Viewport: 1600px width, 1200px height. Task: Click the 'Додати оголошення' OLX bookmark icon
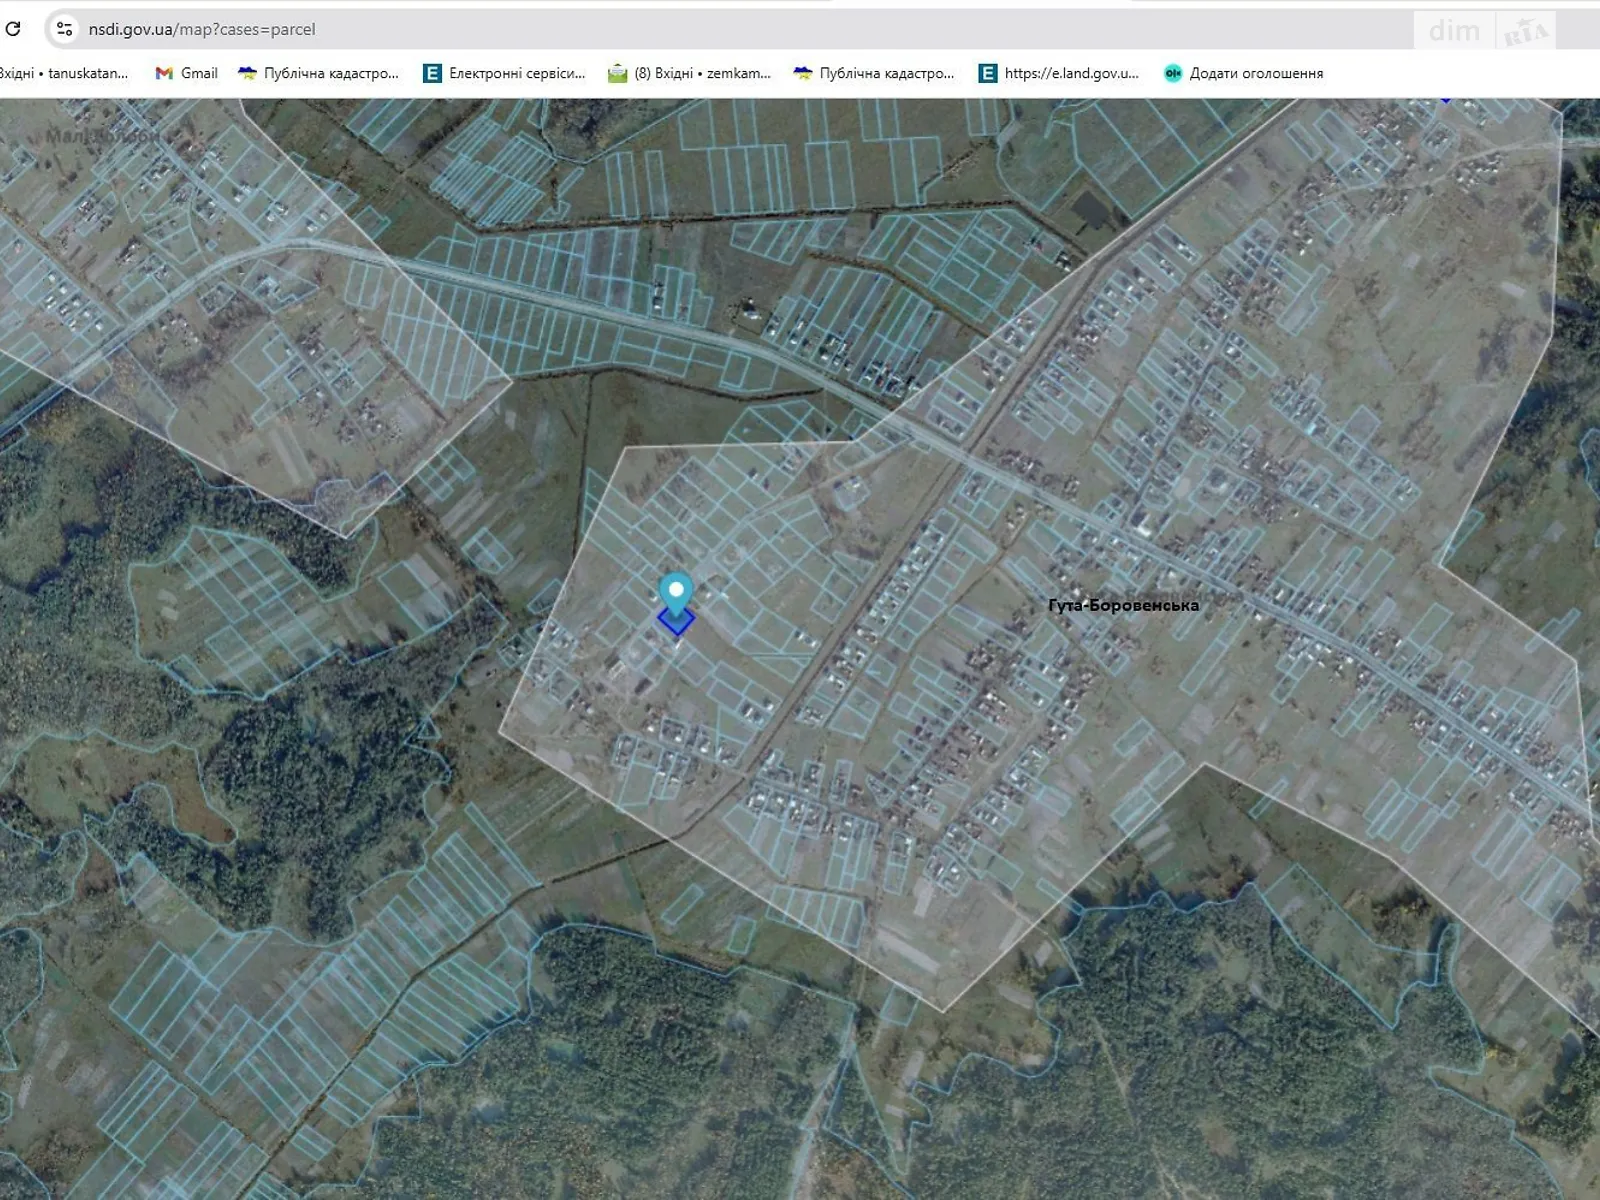(1173, 73)
